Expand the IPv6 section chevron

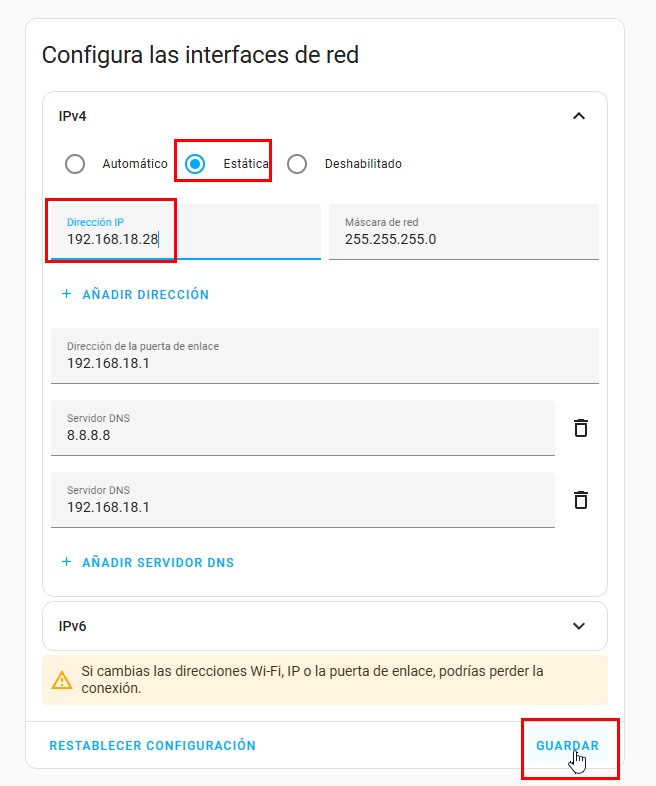578,626
